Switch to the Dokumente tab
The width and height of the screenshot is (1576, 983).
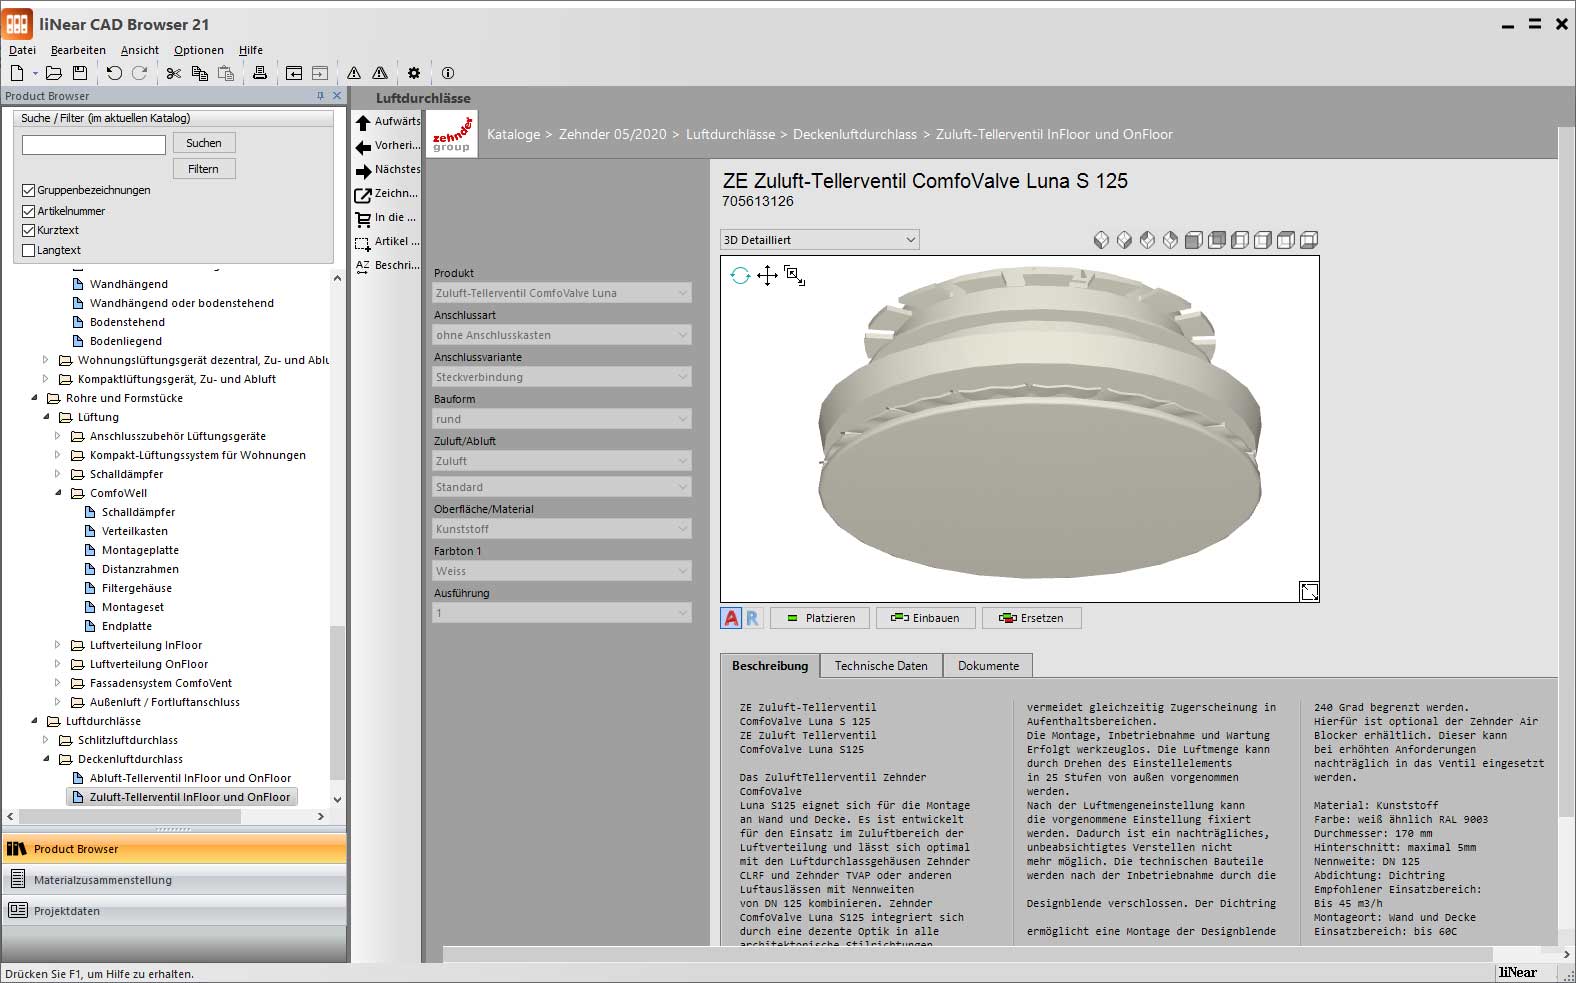click(x=988, y=666)
